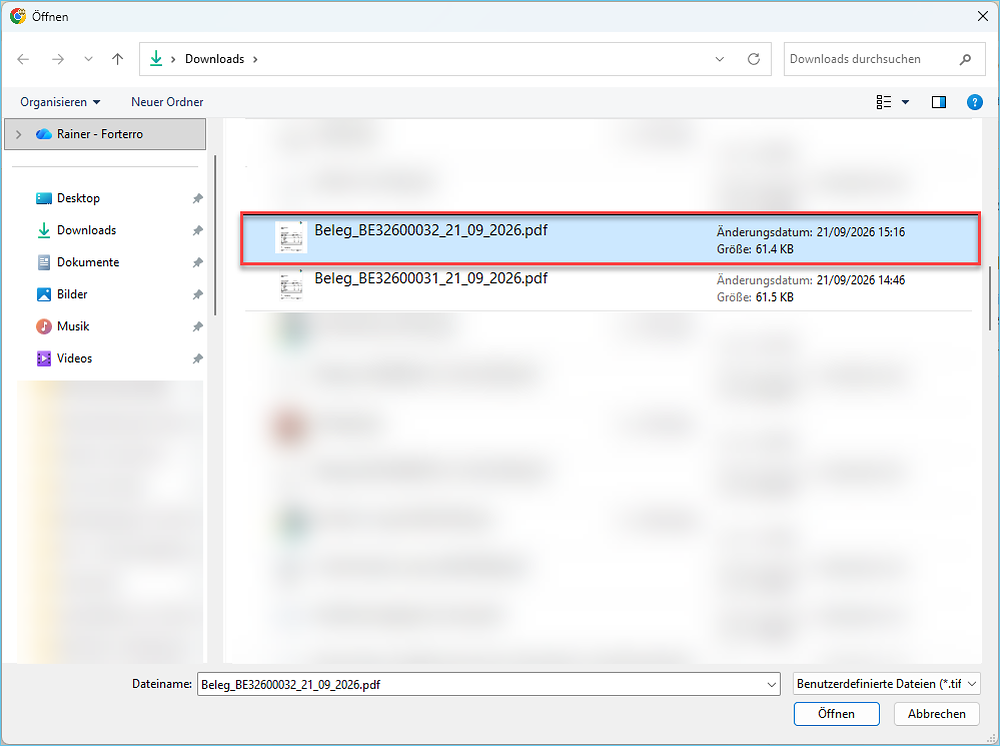Viewport: 1000px width, 746px height.
Task: Click the Abbrechen button
Action: pyautogui.click(x=936, y=714)
